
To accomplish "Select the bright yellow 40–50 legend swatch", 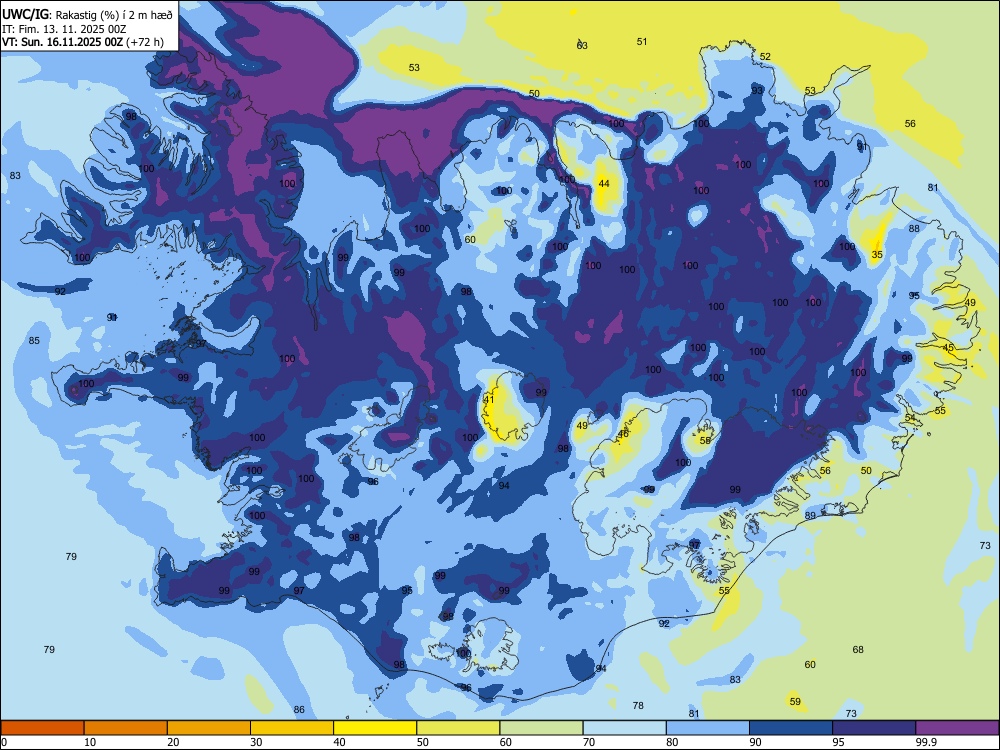I will (x=375, y=728).
